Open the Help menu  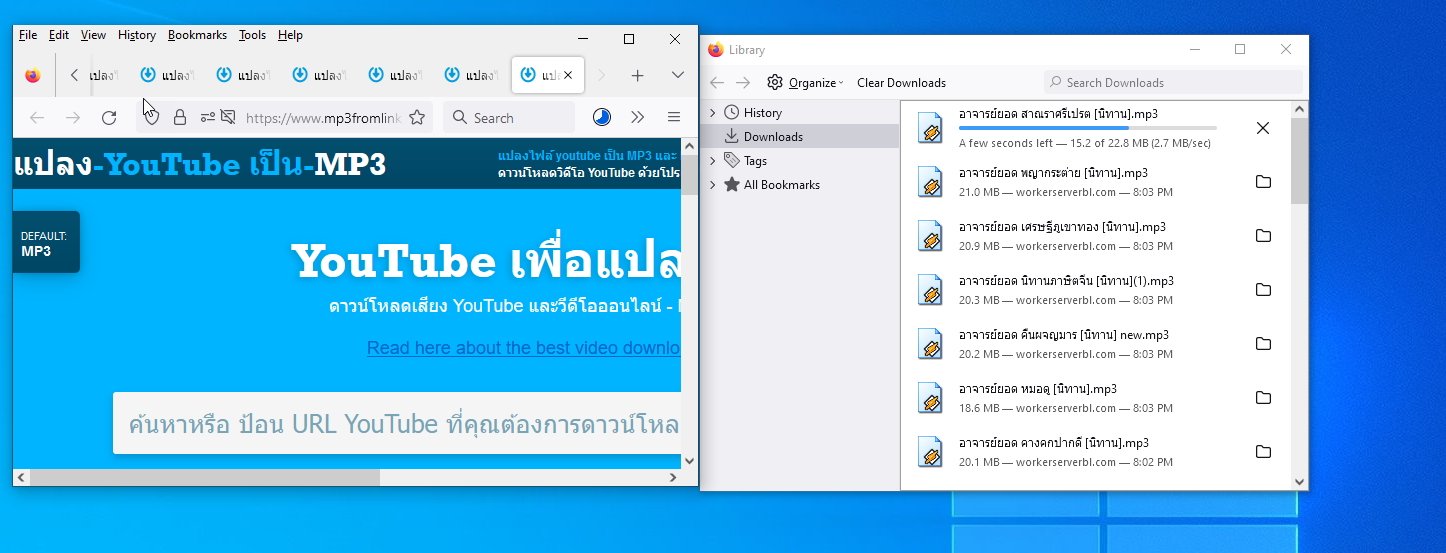click(x=290, y=35)
